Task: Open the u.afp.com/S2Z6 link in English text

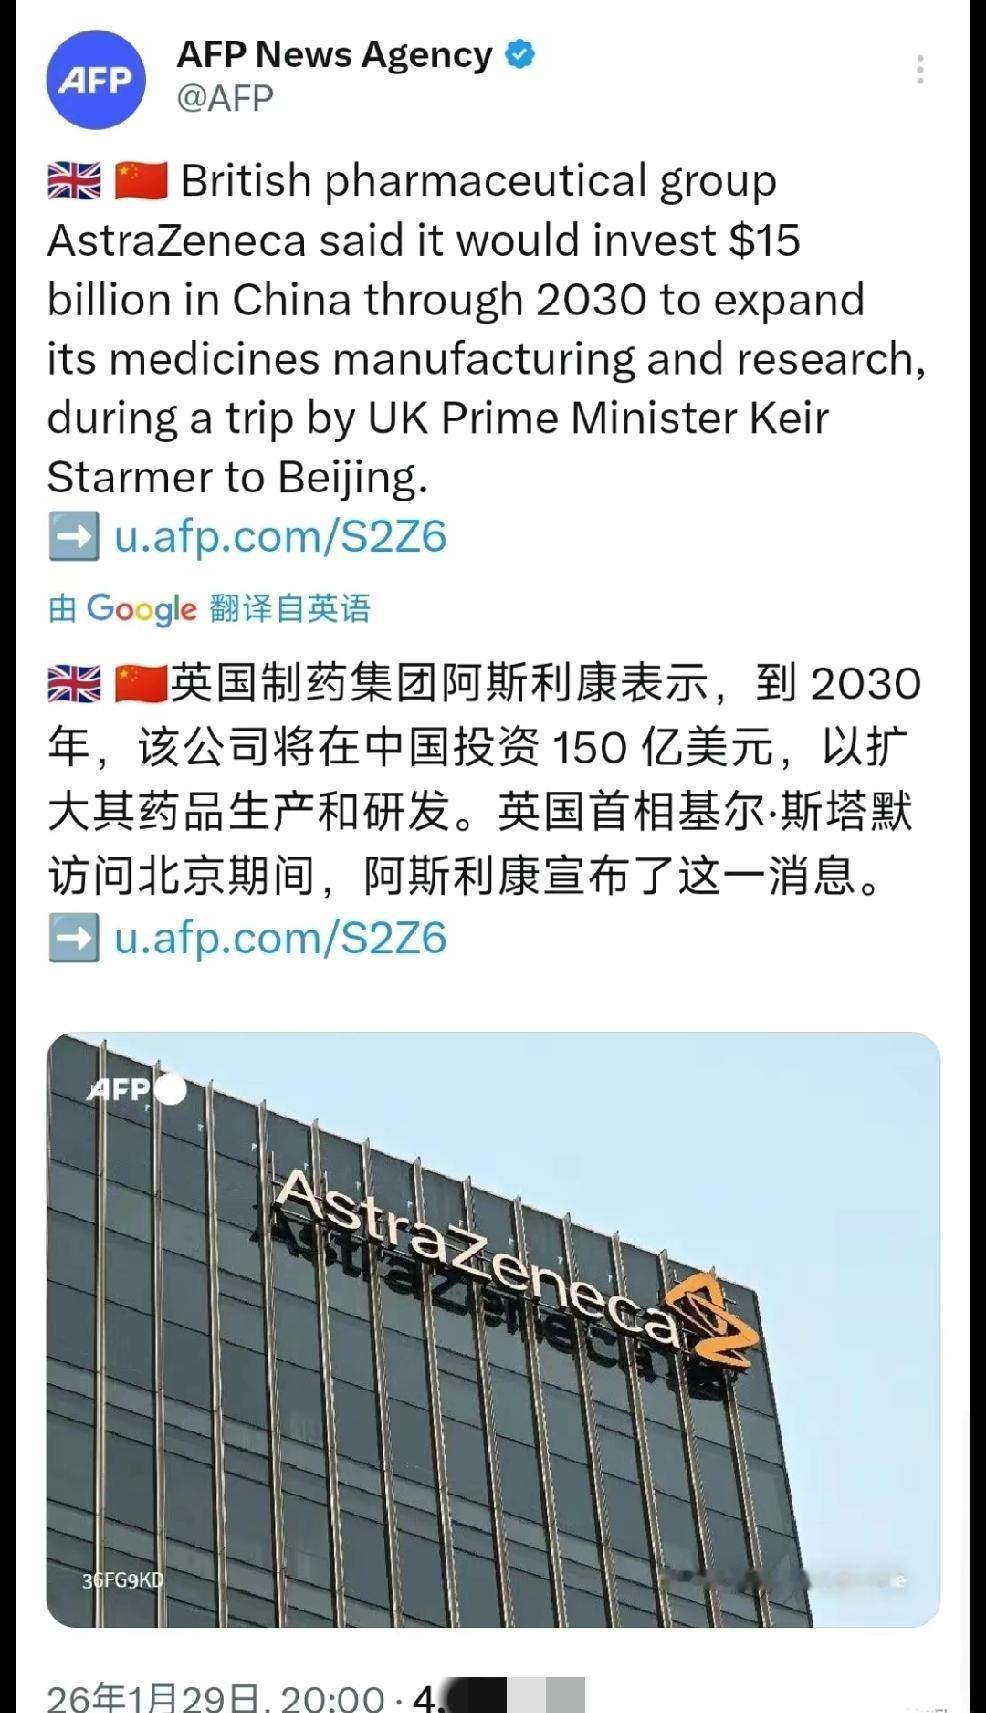Action: [x=280, y=537]
